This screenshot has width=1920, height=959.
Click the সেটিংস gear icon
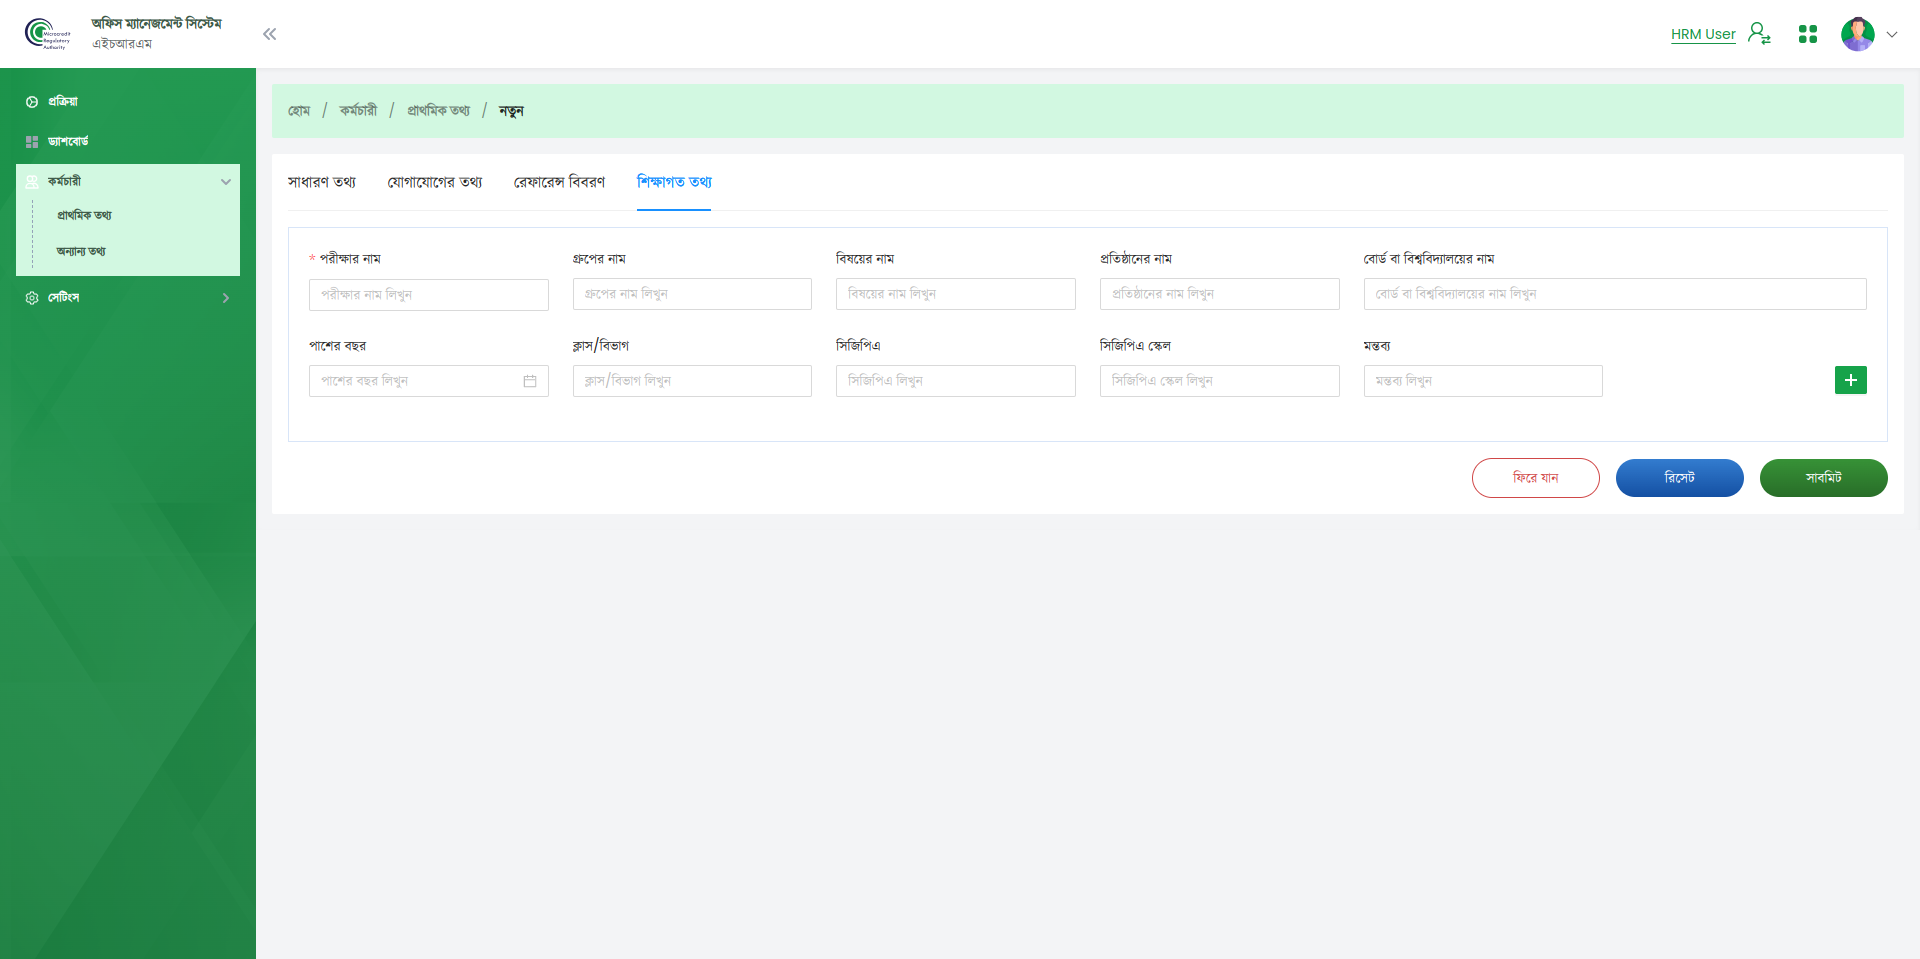coord(32,298)
